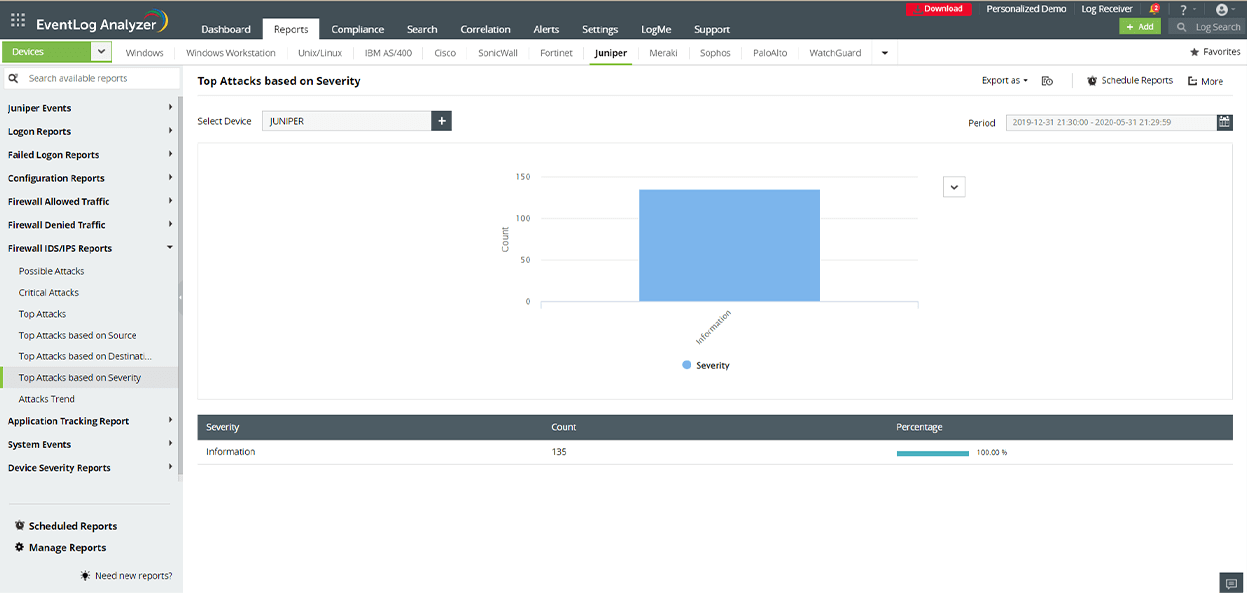Collapse Firewall IDS/IPS Reports section

(90, 248)
